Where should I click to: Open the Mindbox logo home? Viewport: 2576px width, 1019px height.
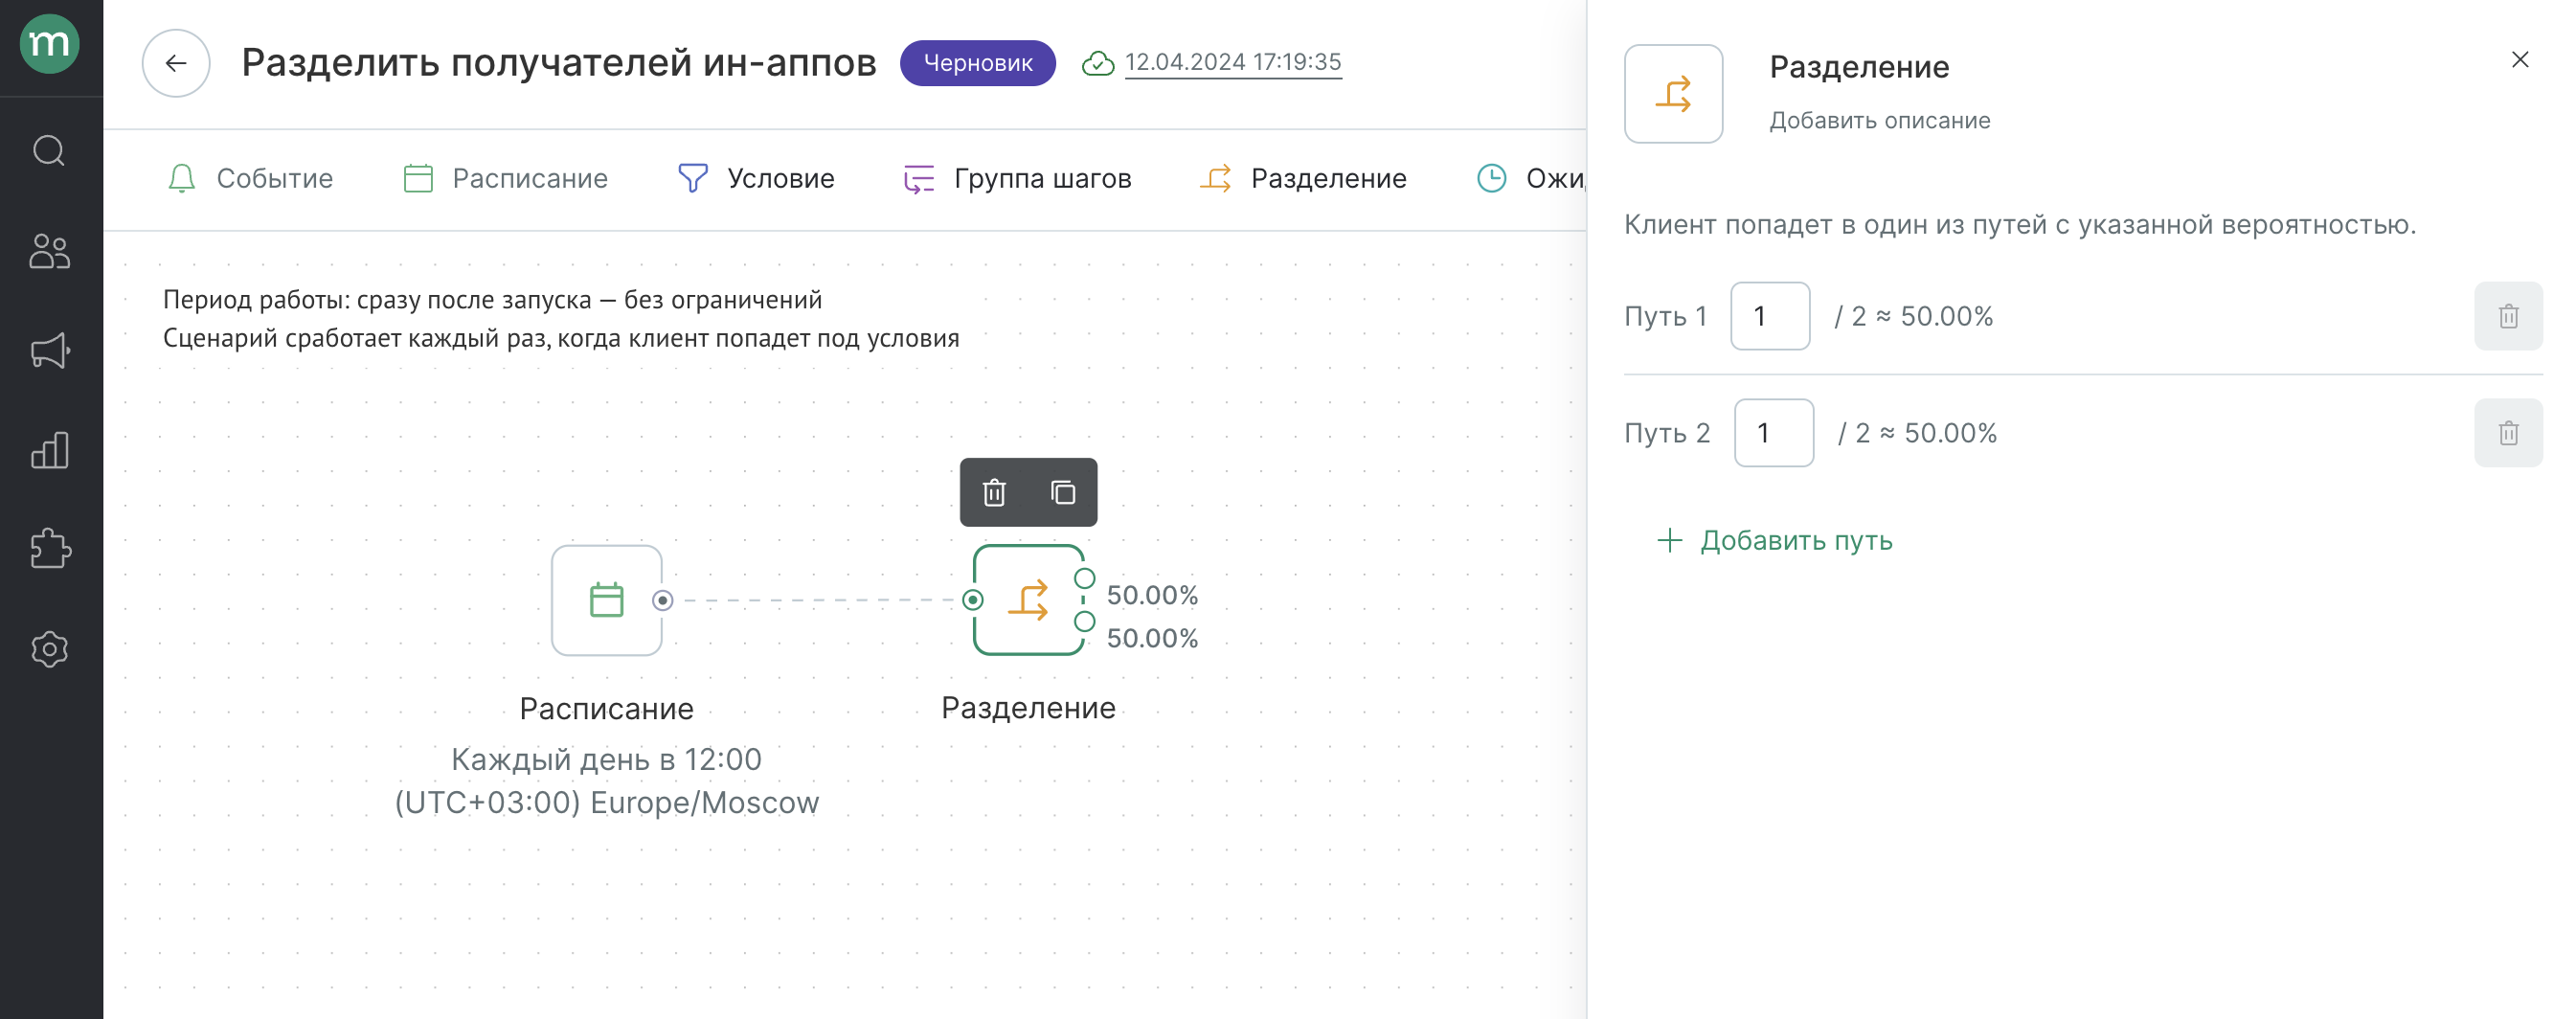[50, 44]
